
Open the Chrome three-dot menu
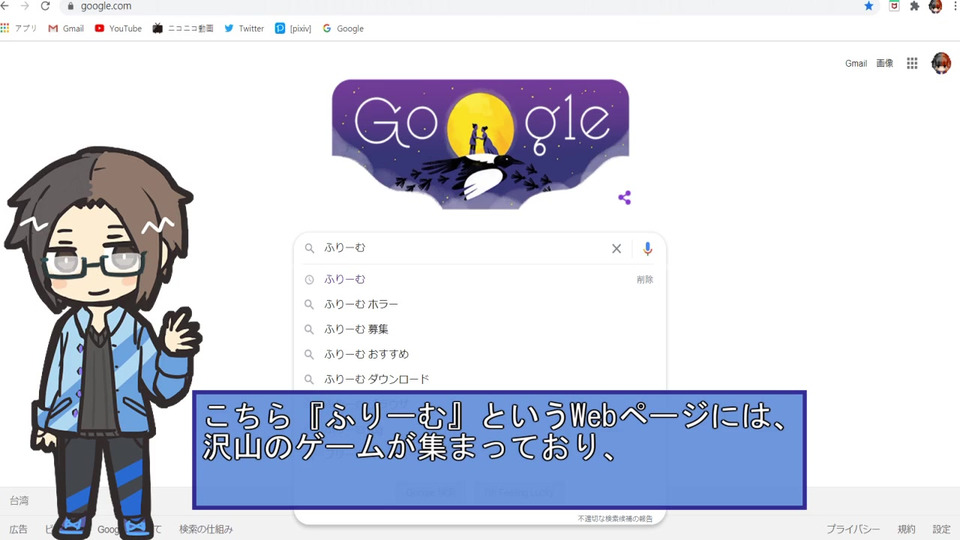pos(955,6)
